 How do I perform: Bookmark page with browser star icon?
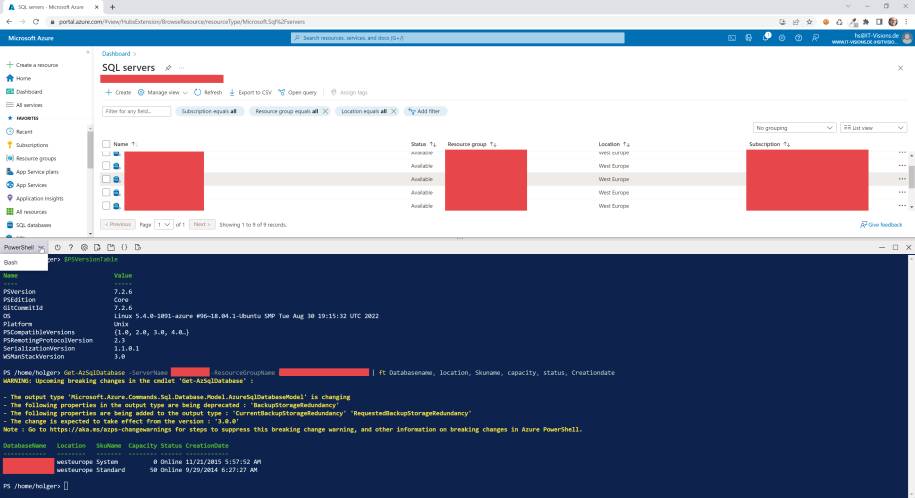tap(809, 22)
